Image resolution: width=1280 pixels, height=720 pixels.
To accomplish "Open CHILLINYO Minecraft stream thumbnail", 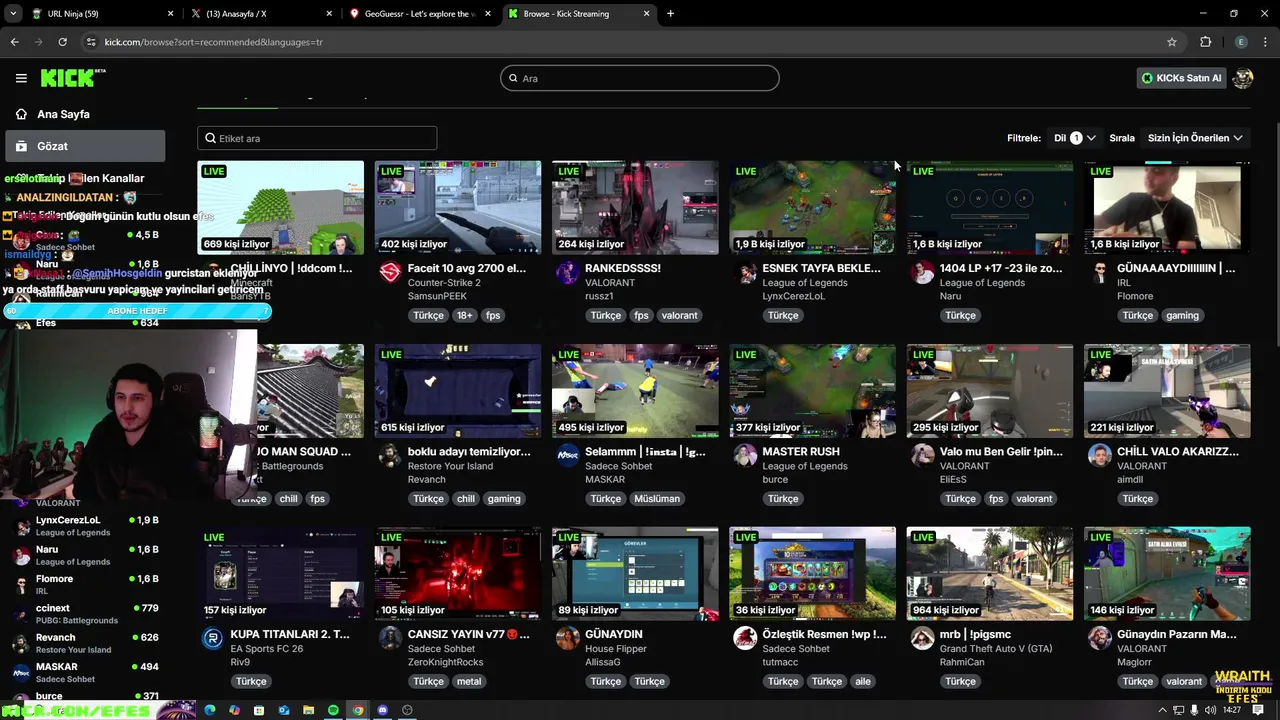I will tap(281, 207).
